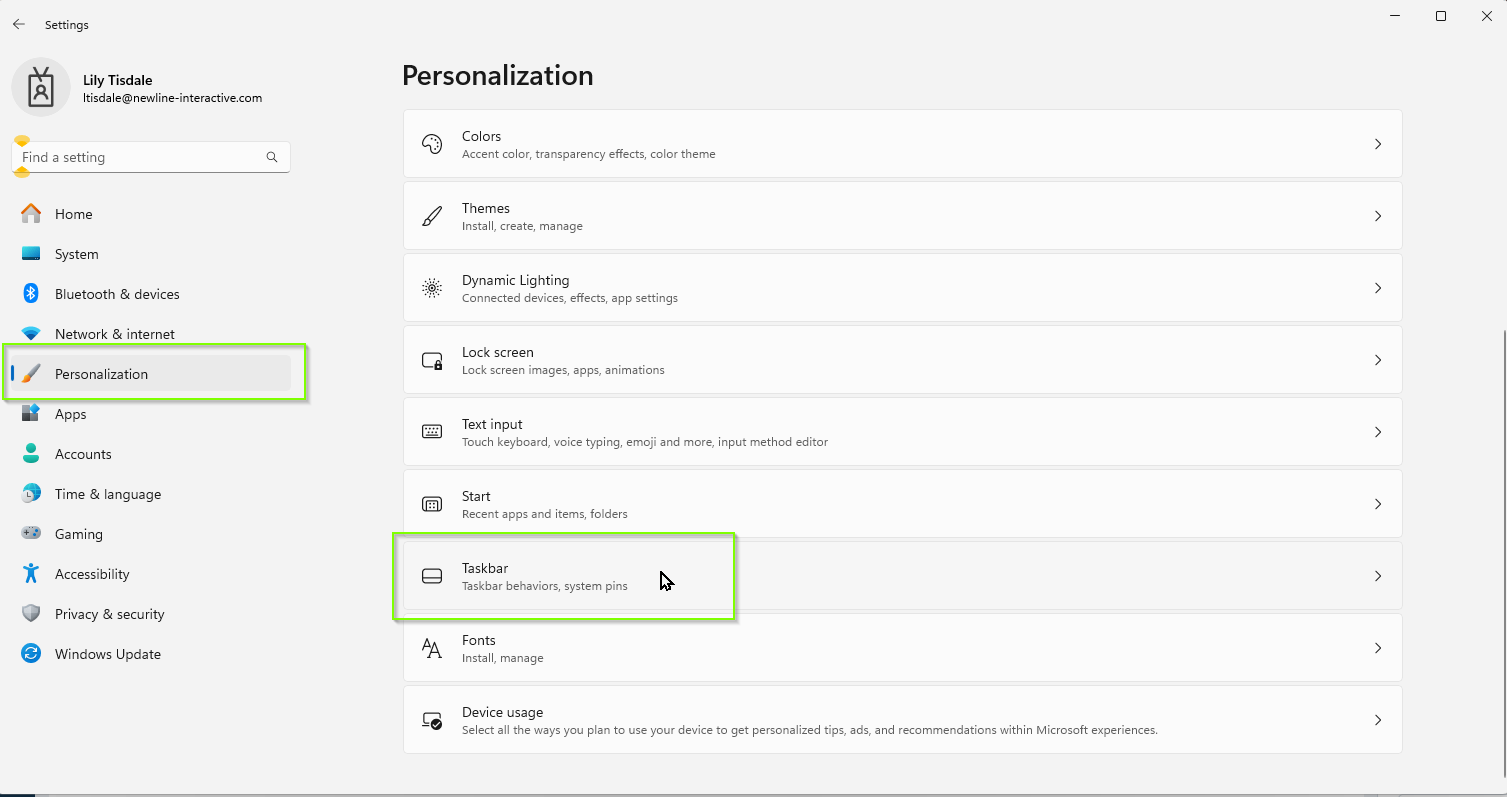Click the Device usage icon
This screenshot has width=1507, height=797.
432,720
